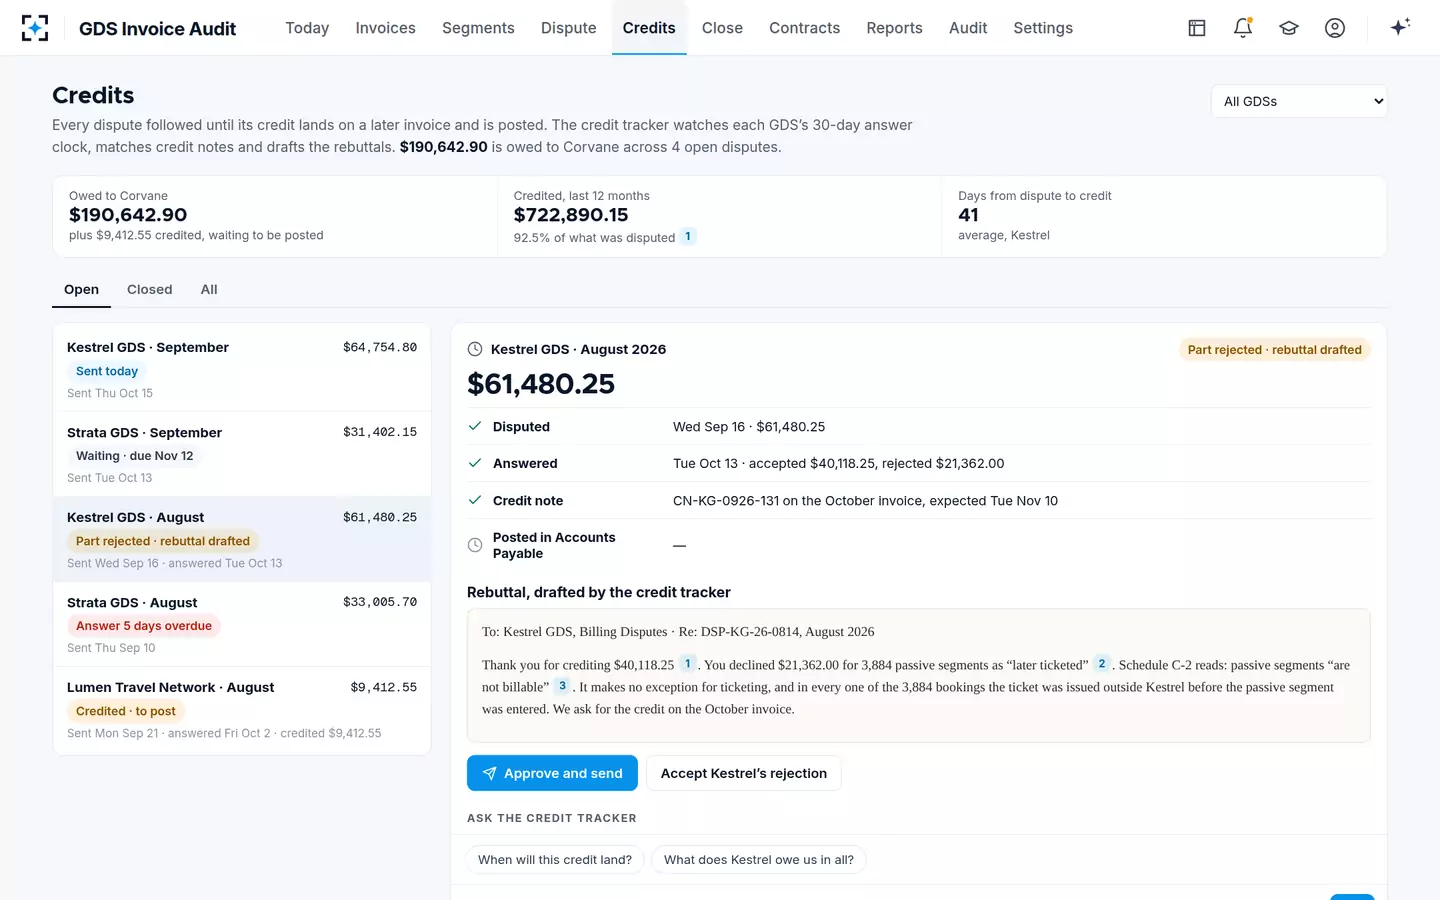Screen dimensions: 1440x900
Task: Click the GDS Invoice Audit logo icon
Action: tap(35, 28)
